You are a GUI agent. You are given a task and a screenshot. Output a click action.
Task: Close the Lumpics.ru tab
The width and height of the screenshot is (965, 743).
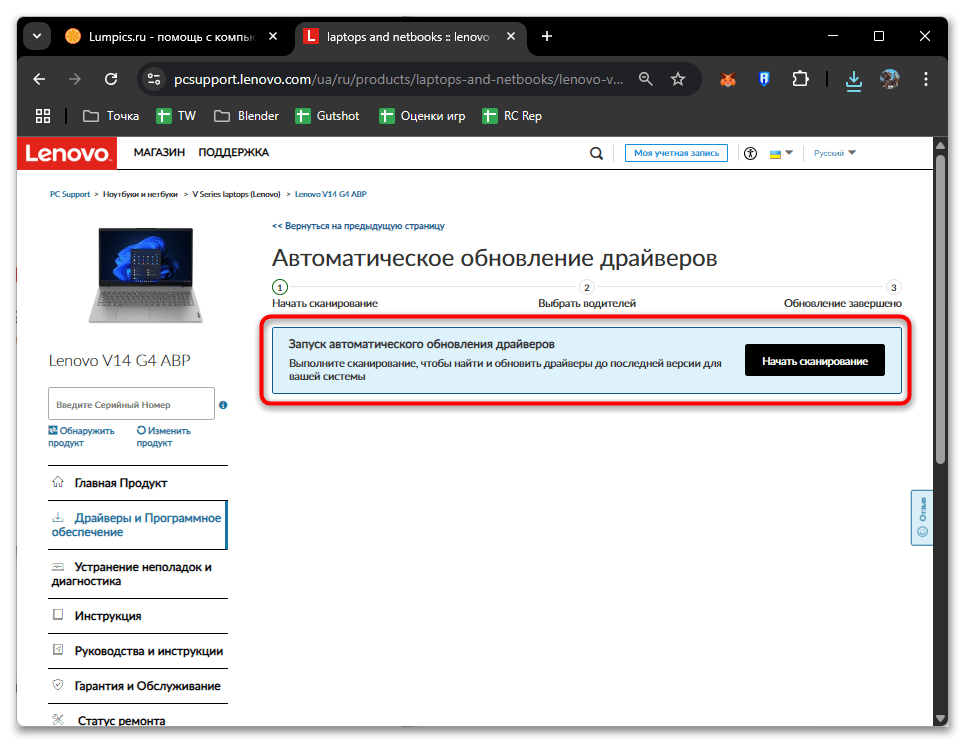coord(273,36)
